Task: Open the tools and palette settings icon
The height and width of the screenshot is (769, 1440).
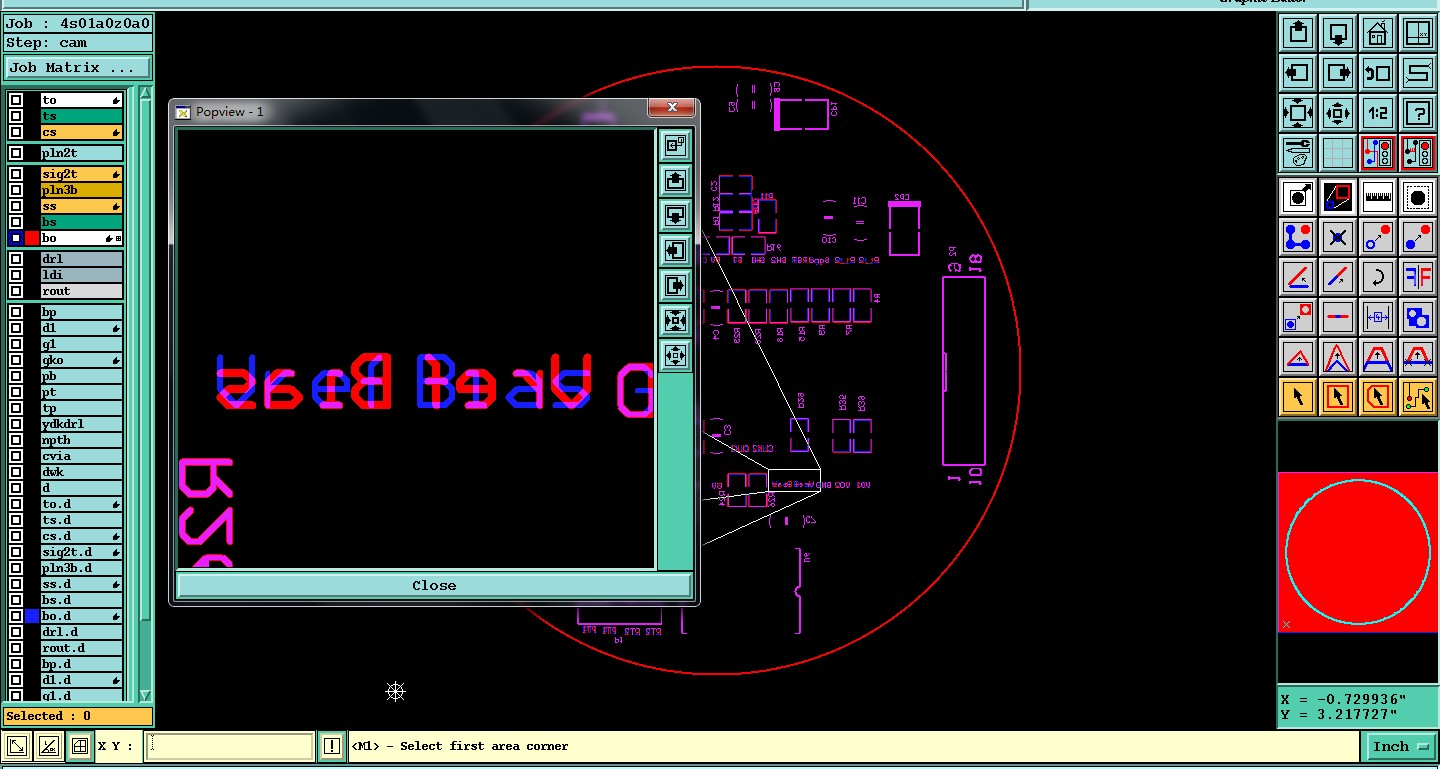Action: point(1298,153)
